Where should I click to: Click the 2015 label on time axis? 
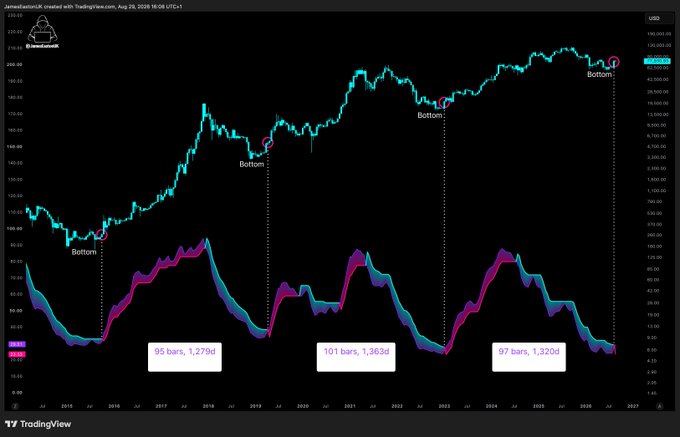pos(66,406)
